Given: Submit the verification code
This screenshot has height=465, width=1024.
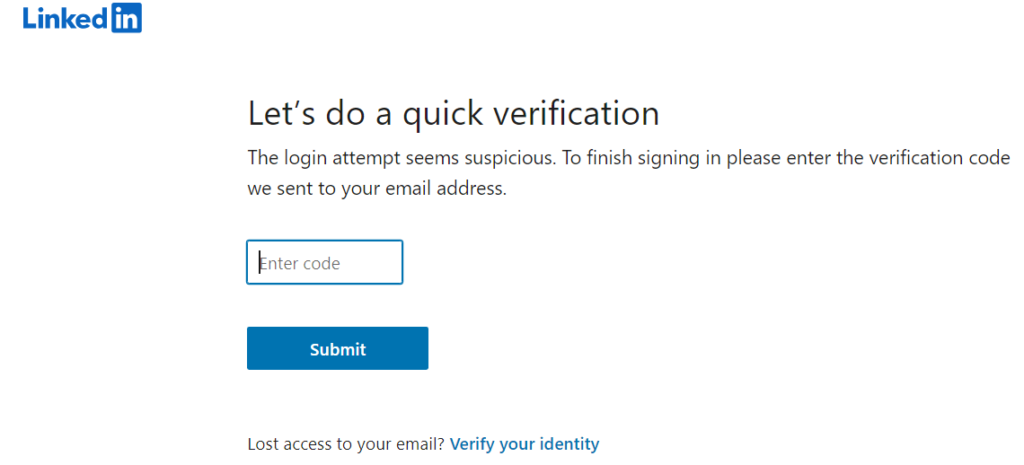Looking at the screenshot, I should pyautogui.click(x=337, y=349).
